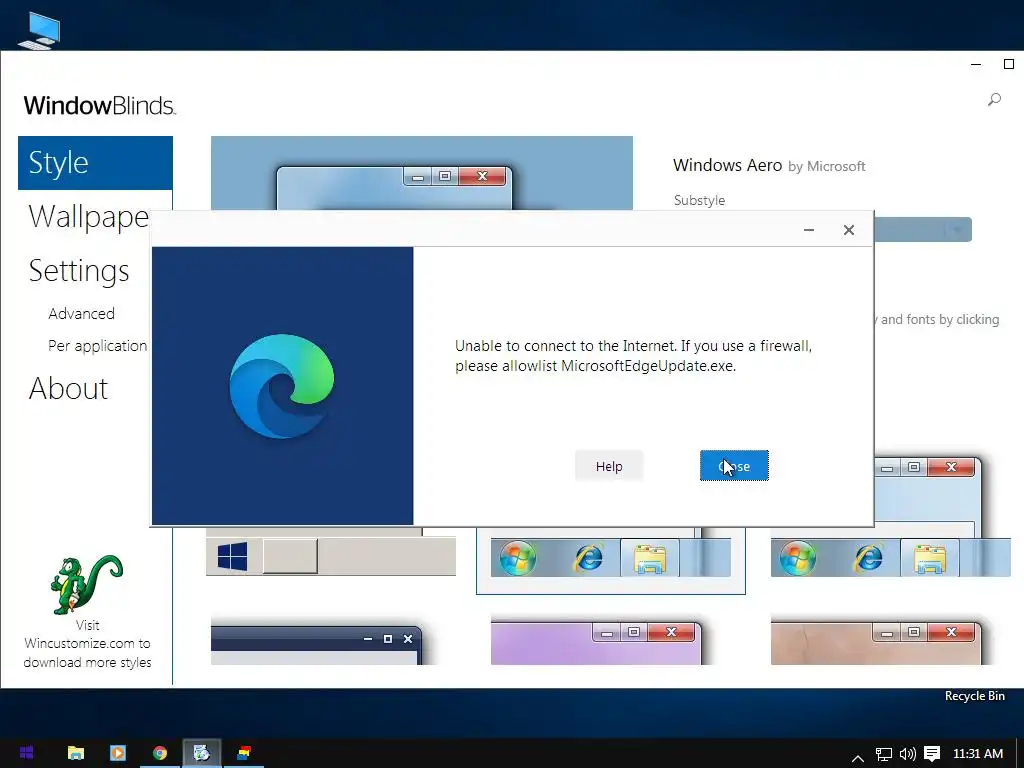Open This PC desktop icon
The height and width of the screenshot is (768, 1024).
[39, 30]
